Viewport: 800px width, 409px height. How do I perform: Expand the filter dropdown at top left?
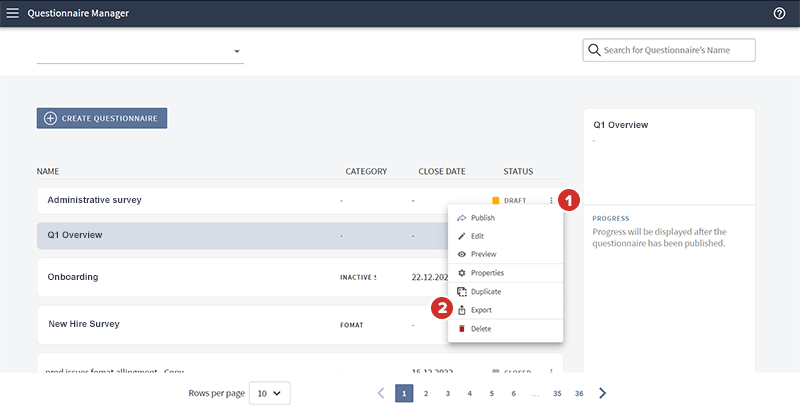click(237, 51)
